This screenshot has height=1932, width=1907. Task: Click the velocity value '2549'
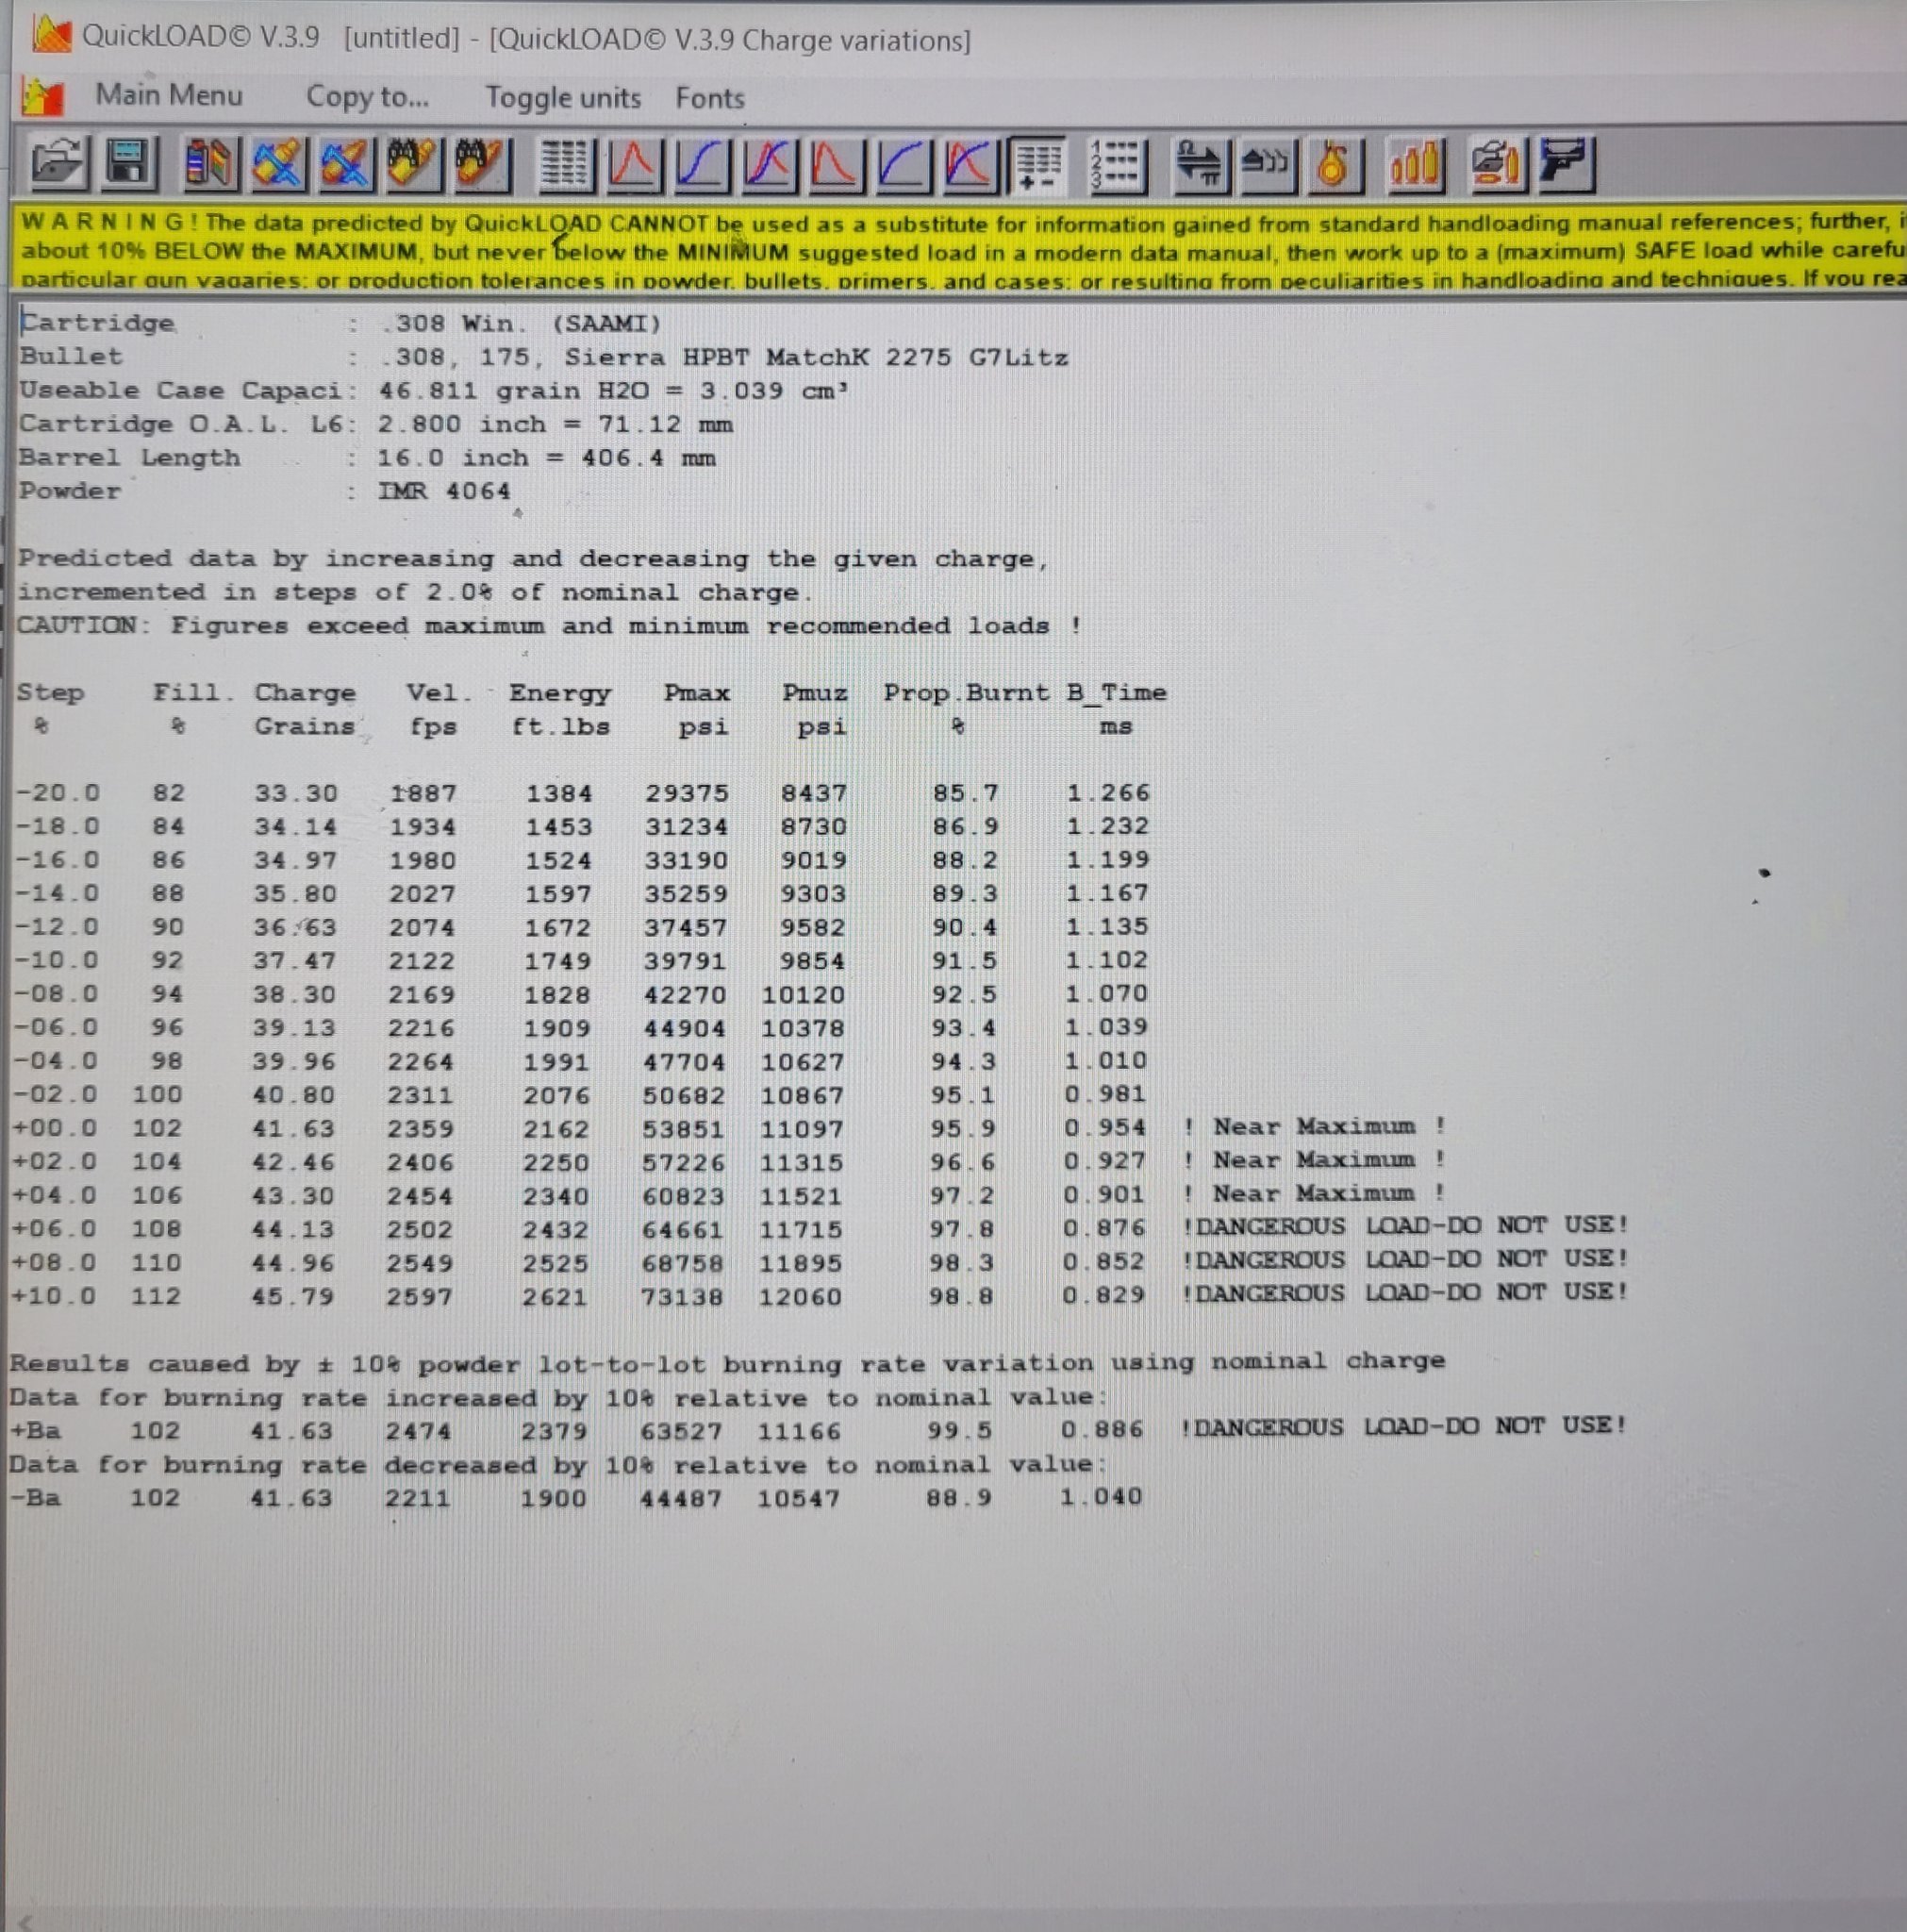[420, 1263]
